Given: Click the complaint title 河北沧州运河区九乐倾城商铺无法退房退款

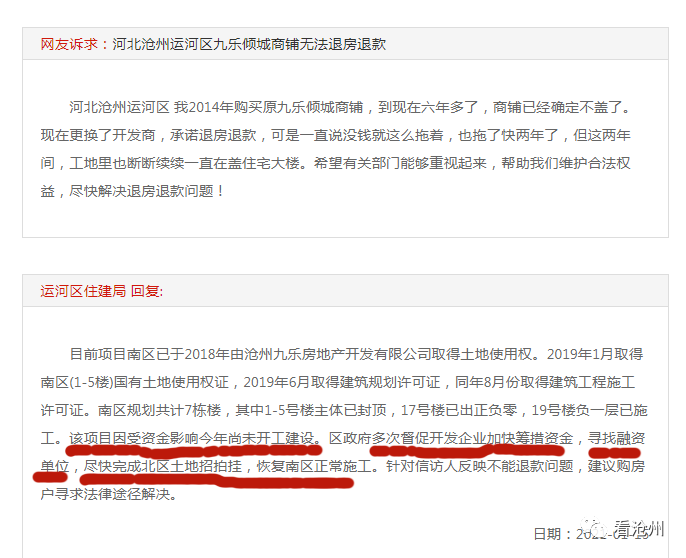Looking at the screenshot, I should click(x=249, y=44).
